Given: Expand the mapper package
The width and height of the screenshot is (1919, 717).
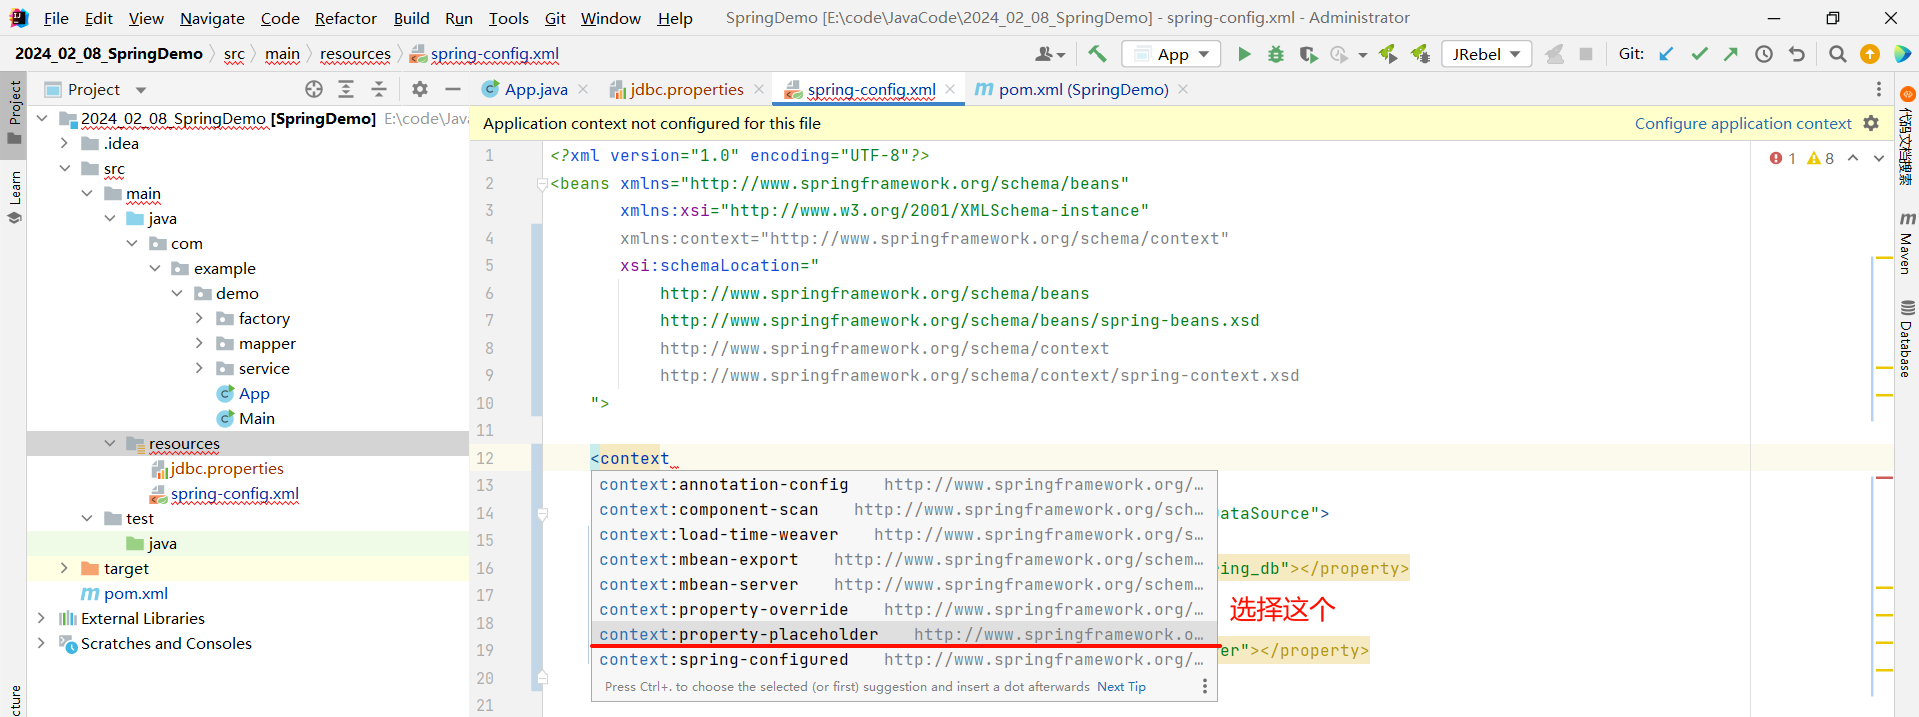Looking at the screenshot, I should click(x=199, y=343).
